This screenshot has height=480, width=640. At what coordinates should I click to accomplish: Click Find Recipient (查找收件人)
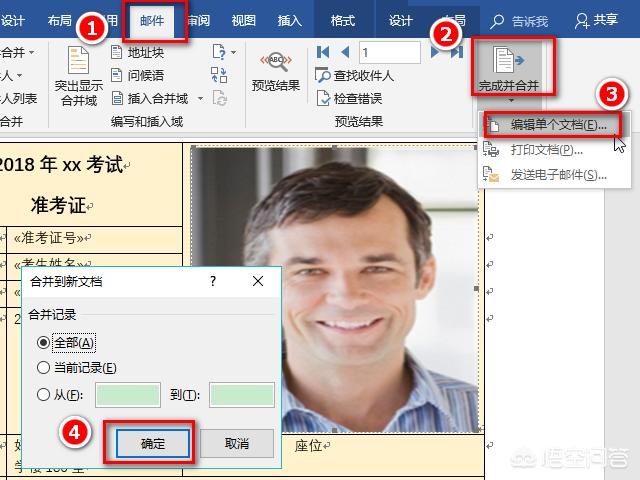click(354, 75)
